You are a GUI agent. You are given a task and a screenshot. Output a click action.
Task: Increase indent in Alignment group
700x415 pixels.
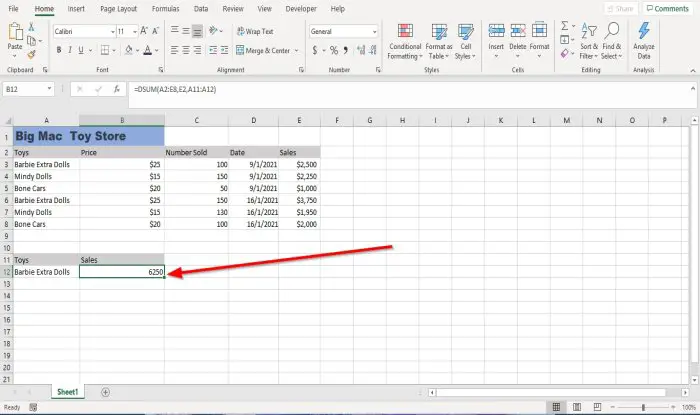coord(224,50)
